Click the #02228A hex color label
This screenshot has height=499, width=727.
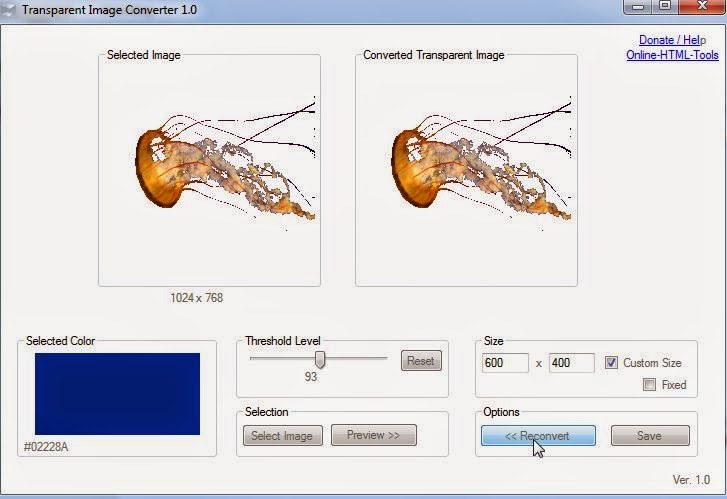point(46,447)
